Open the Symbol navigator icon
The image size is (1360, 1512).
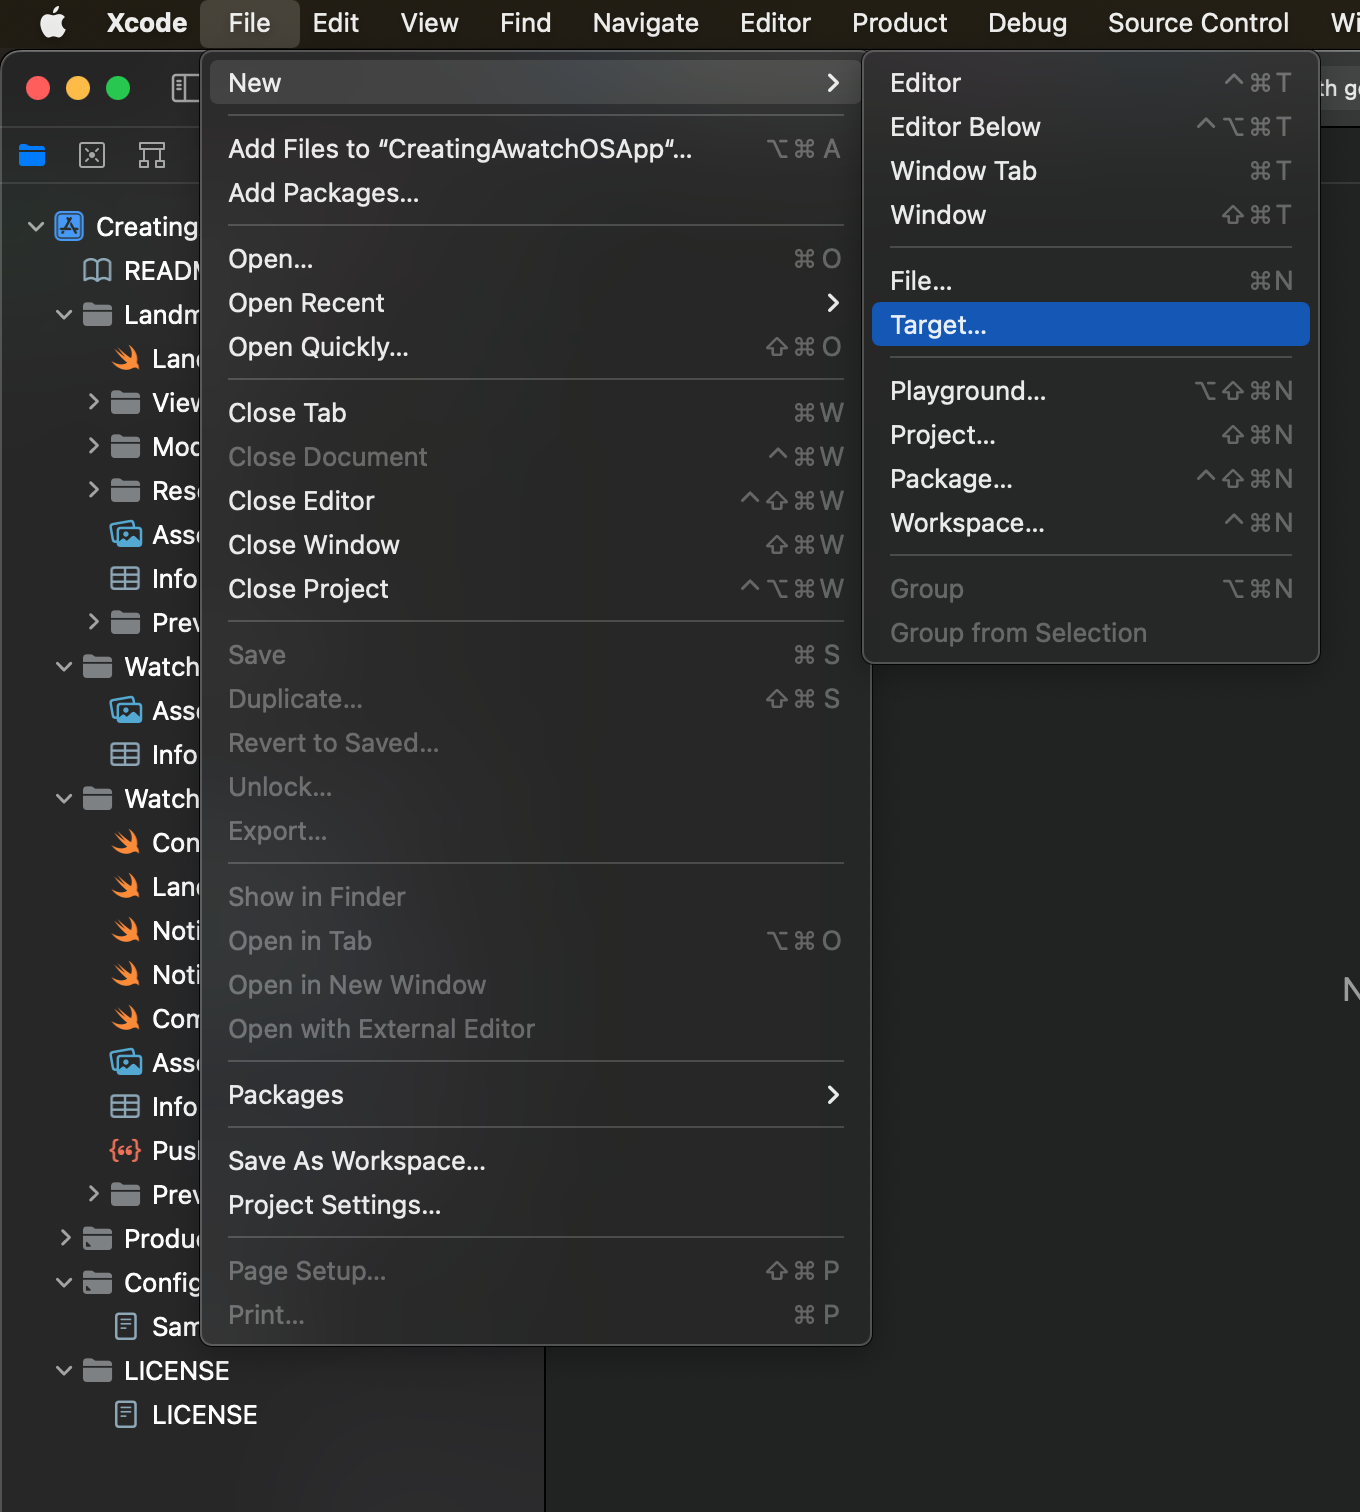point(152,155)
